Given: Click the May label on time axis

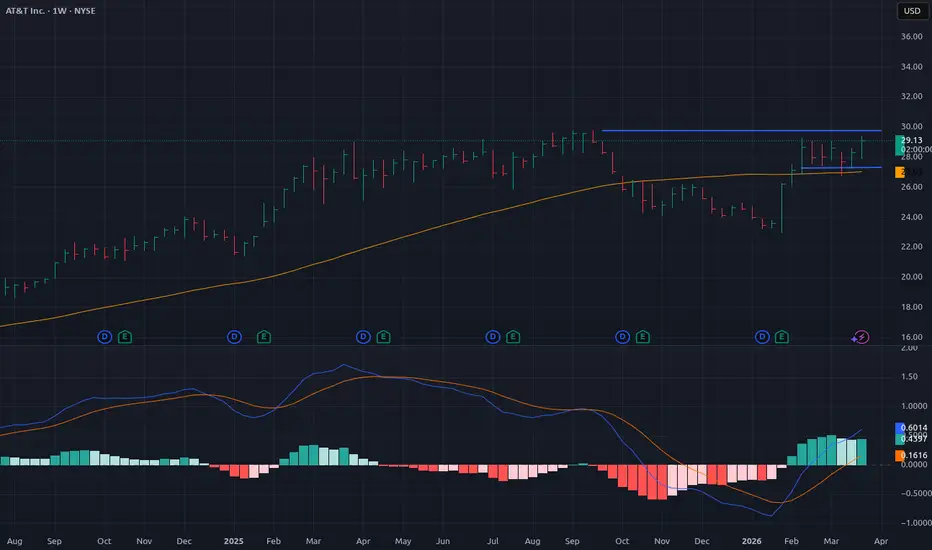Looking at the screenshot, I should (x=403, y=541).
